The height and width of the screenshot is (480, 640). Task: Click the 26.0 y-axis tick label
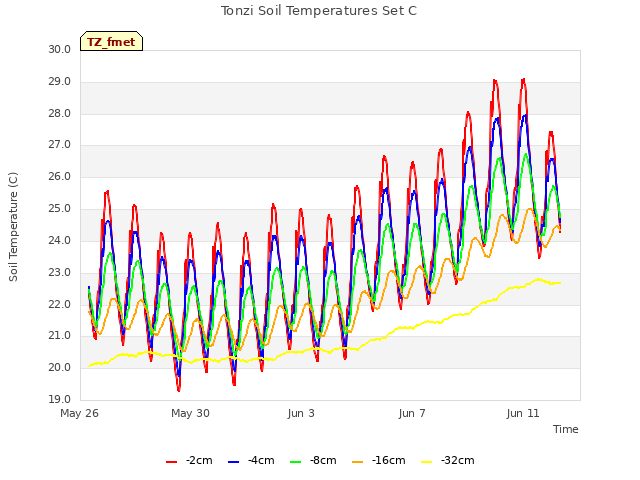point(60,176)
